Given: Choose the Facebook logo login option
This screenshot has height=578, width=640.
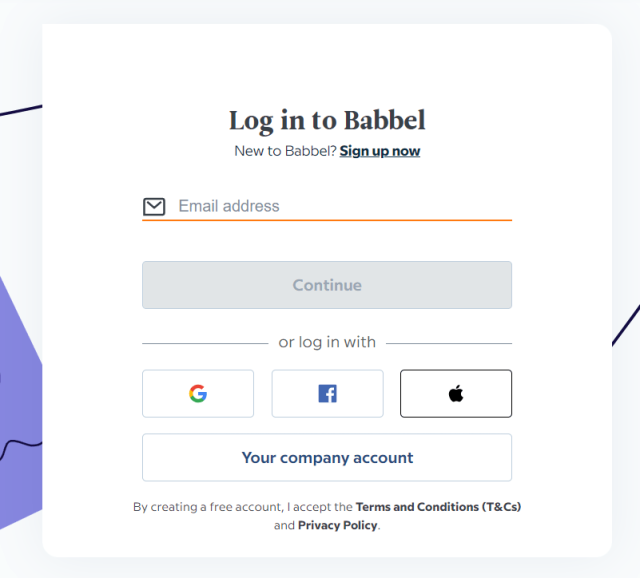Looking at the screenshot, I should click(327, 393).
